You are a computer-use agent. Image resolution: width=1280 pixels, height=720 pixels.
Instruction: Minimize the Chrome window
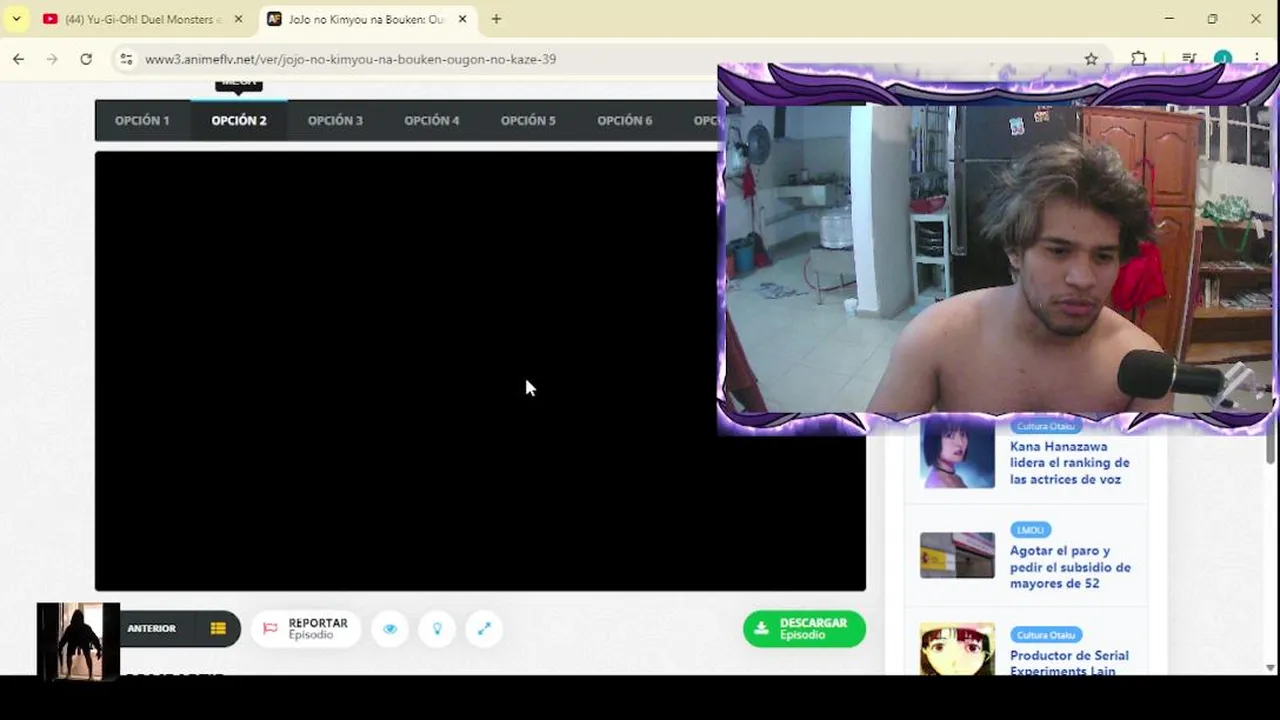click(1169, 19)
